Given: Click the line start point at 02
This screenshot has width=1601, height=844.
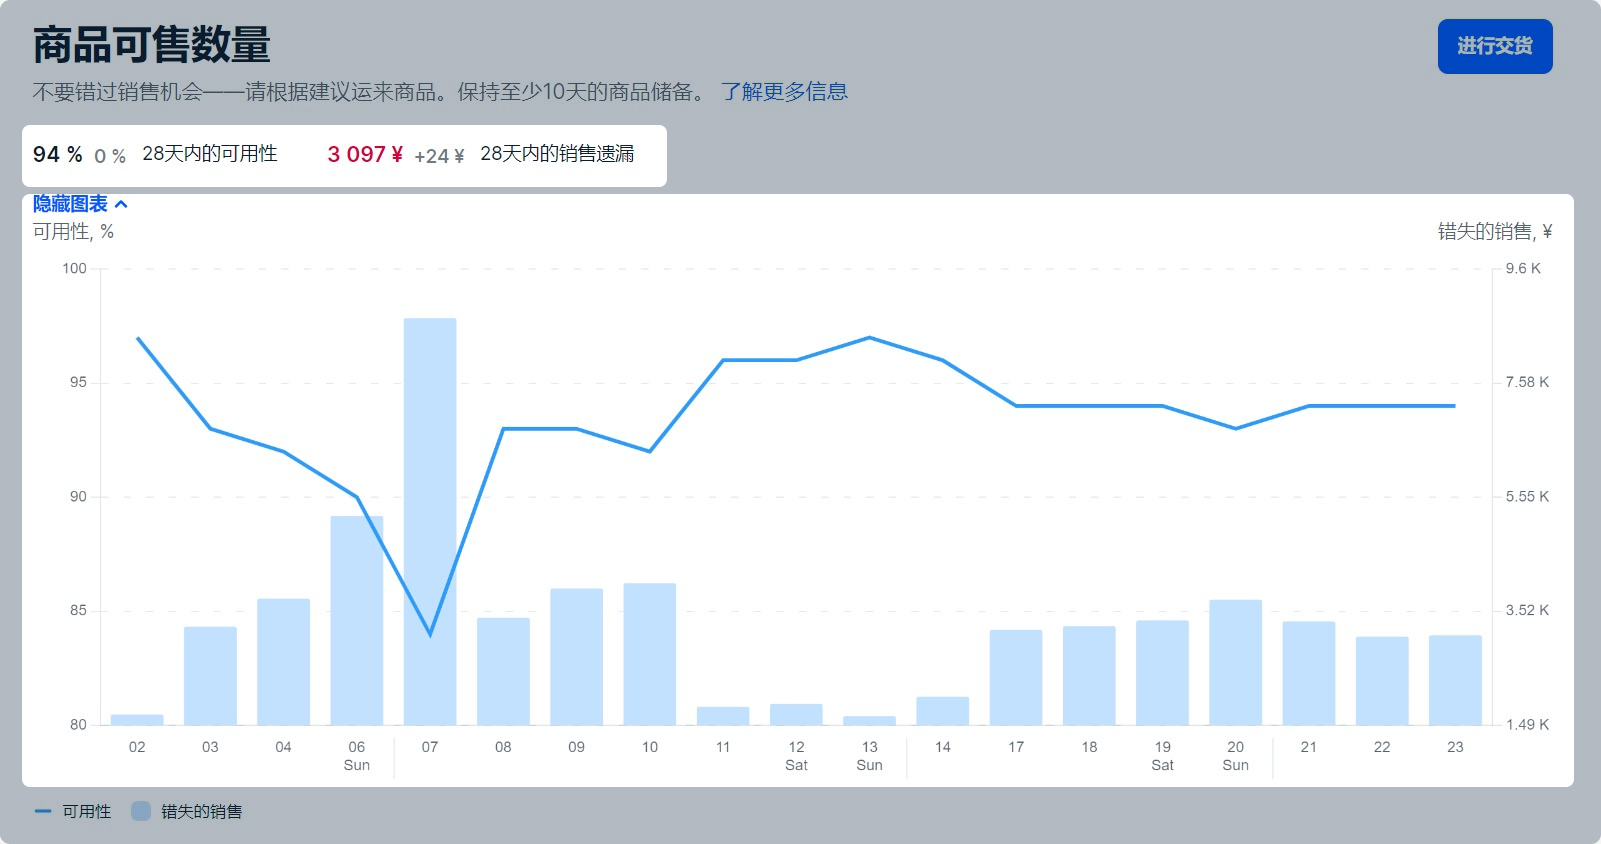Looking at the screenshot, I should pyautogui.click(x=138, y=338).
